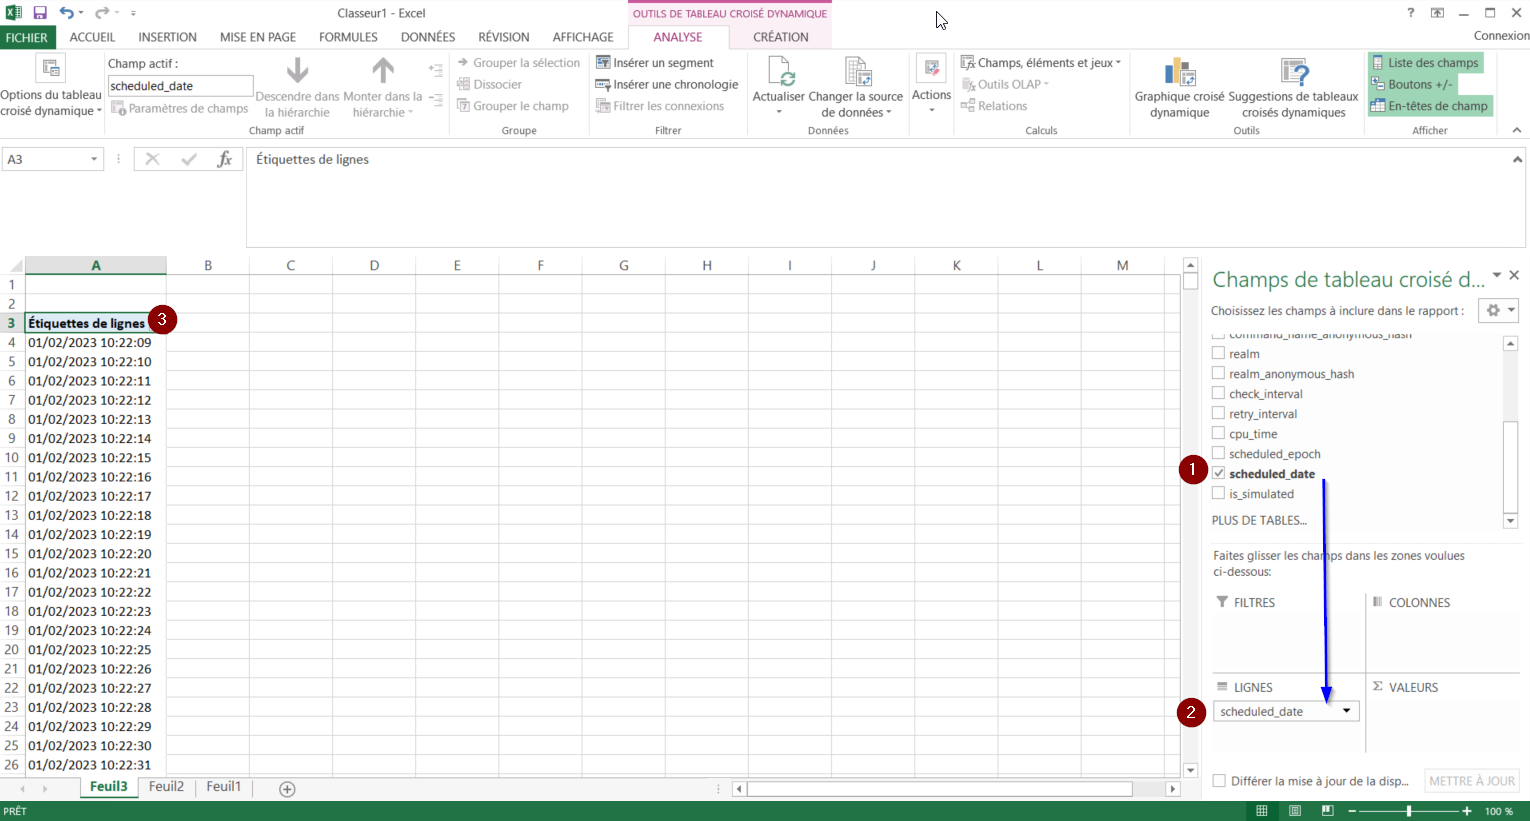
Task: Check the cpu_time field checkbox
Action: coord(1218,433)
